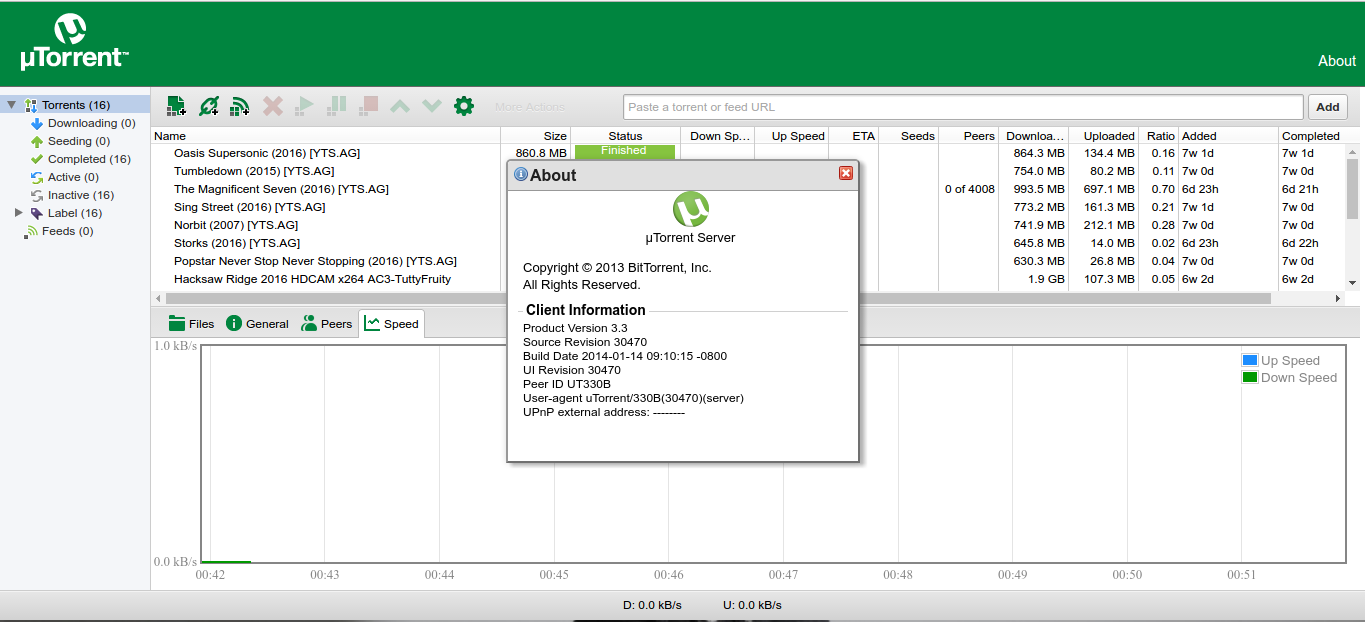Sort by the ETA column header

[x=853, y=136]
